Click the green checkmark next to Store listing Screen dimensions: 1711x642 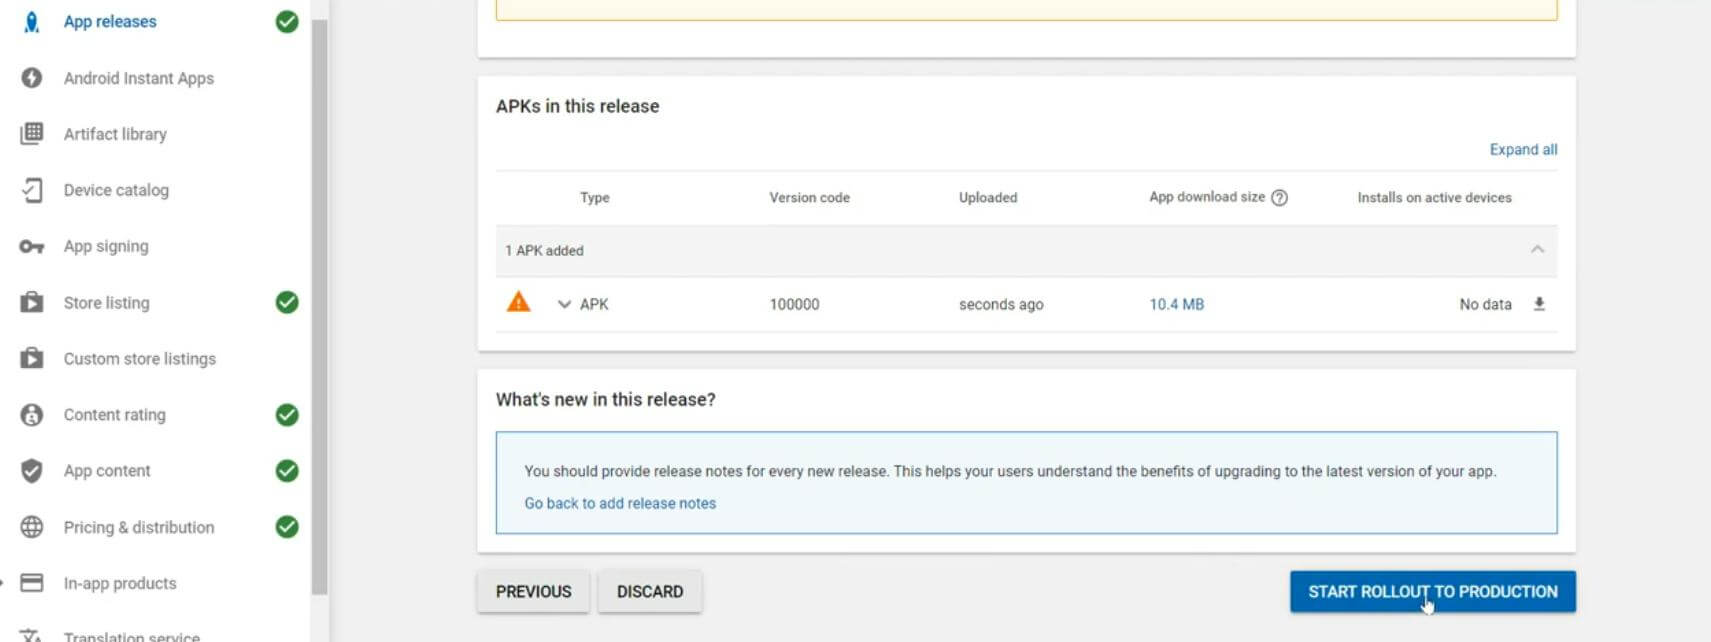pos(287,302)
